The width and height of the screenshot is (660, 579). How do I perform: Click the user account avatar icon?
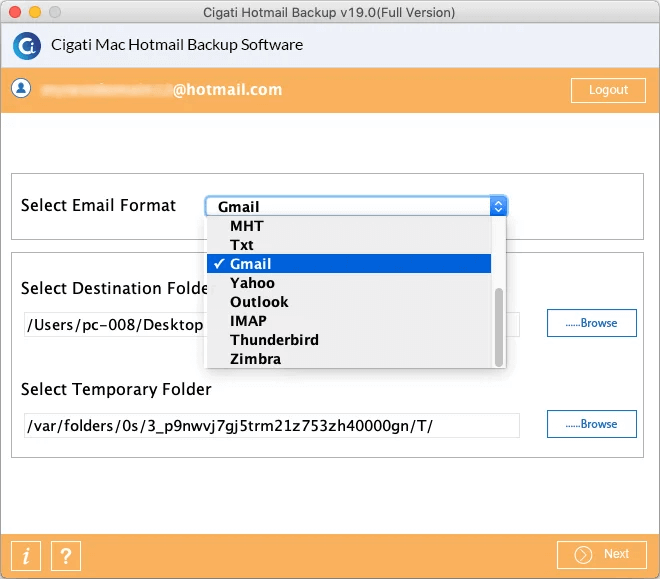click(x=21, y=88)
